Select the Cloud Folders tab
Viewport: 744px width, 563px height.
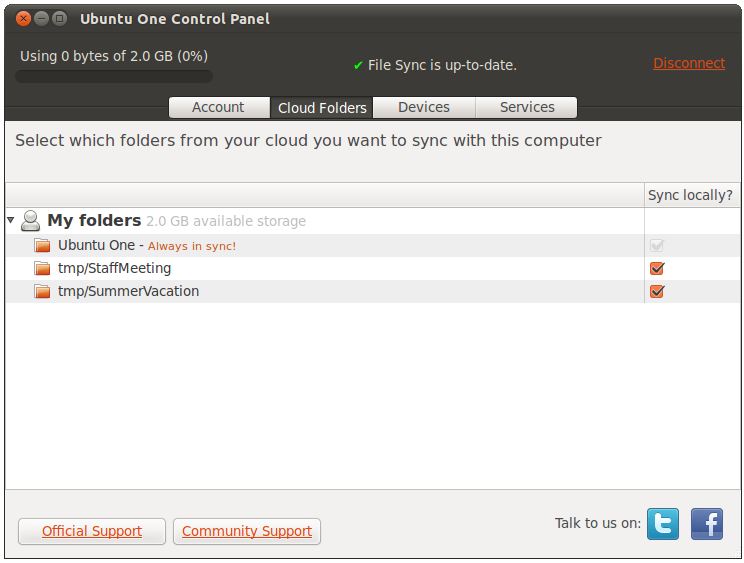tap(322, 108)
